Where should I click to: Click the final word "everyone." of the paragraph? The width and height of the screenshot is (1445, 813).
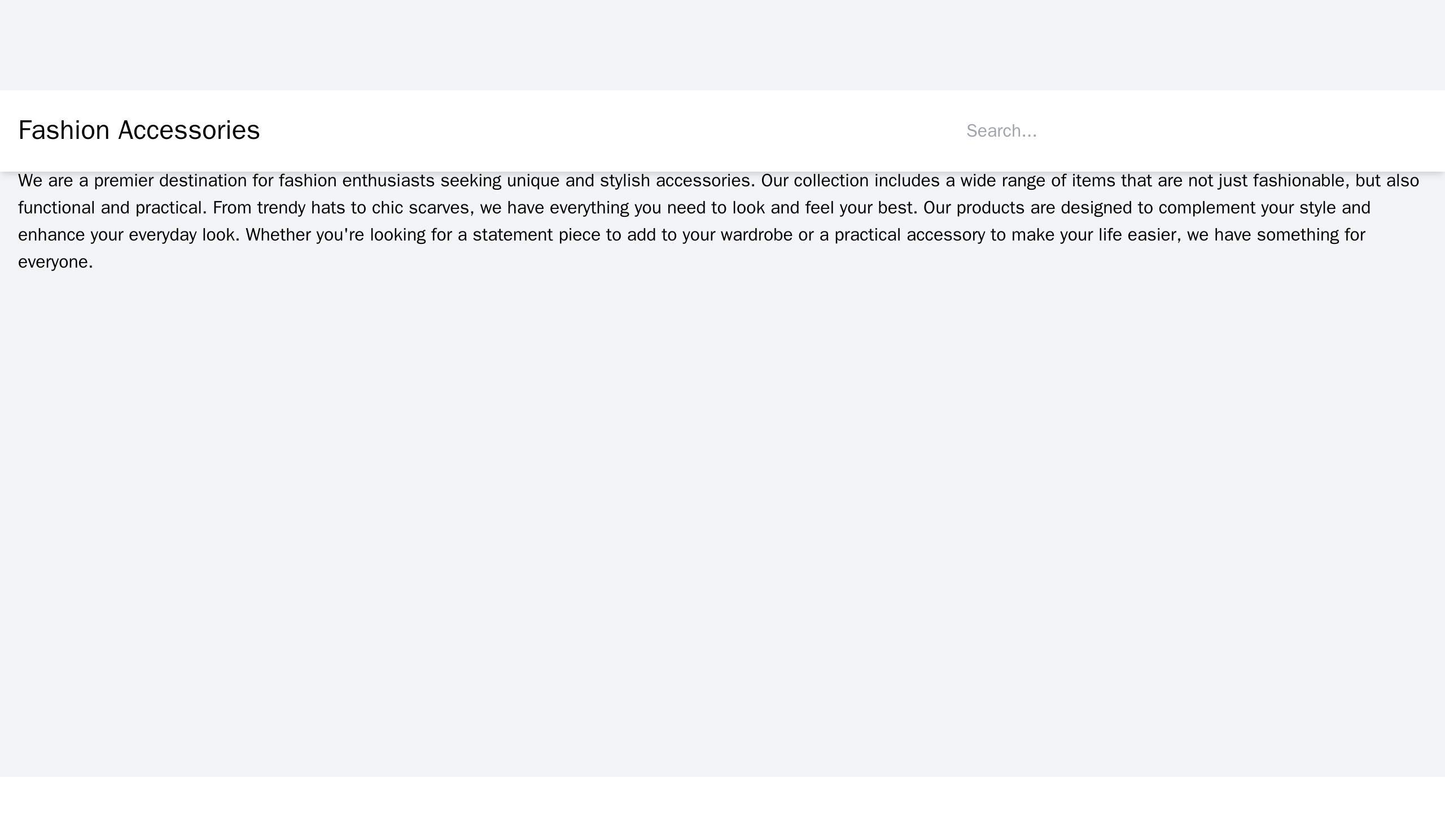[x=56, y=262]
